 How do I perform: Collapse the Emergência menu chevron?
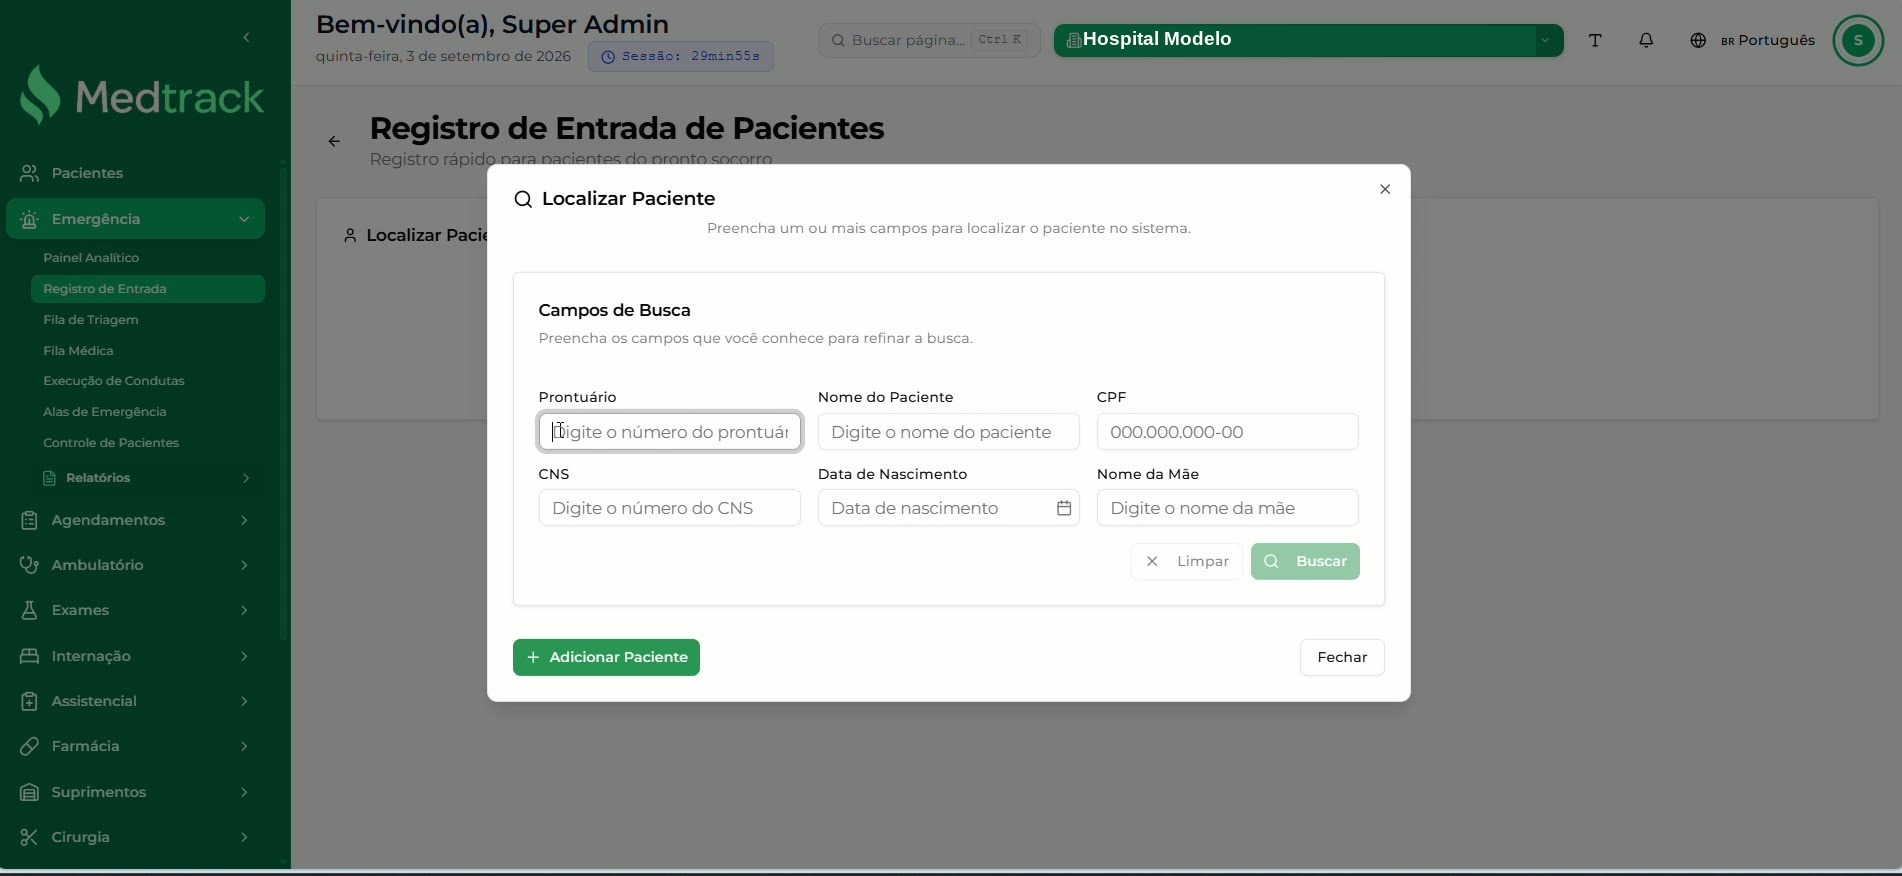tap(244, 219)
